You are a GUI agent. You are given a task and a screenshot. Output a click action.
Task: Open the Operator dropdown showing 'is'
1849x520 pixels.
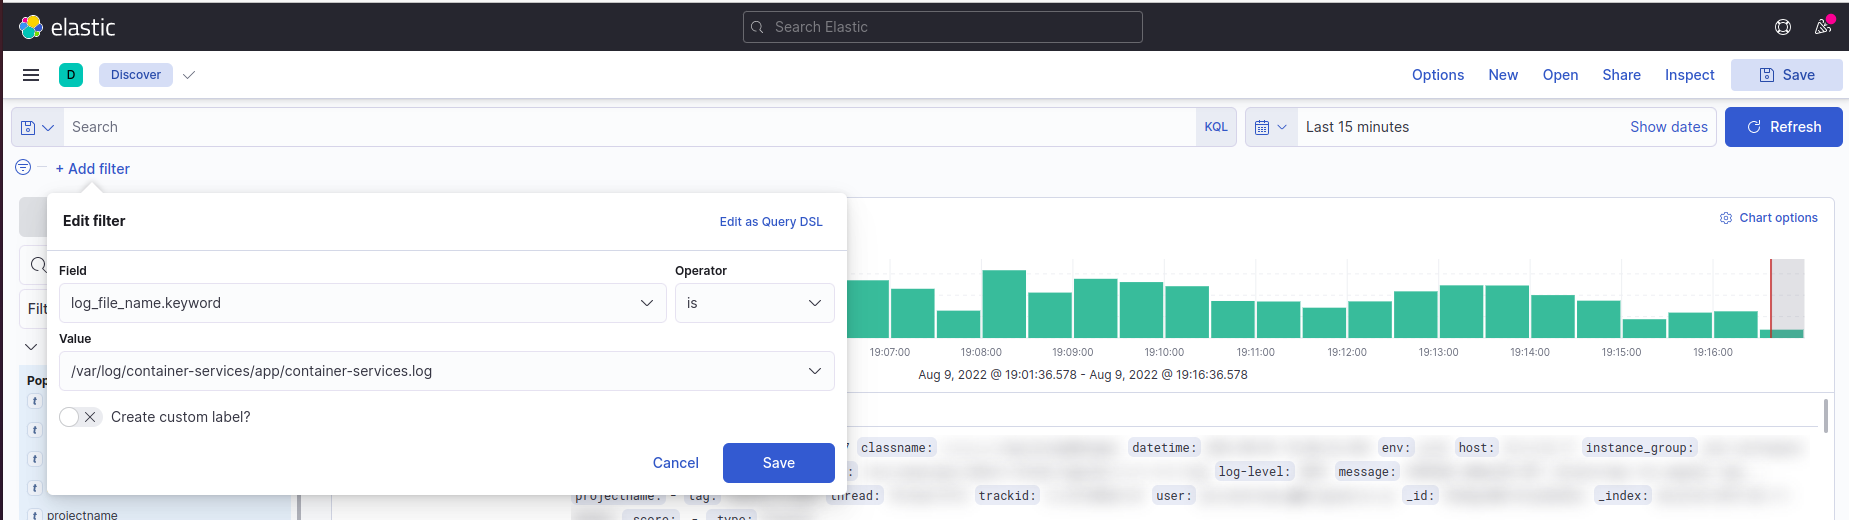point(754,303)
